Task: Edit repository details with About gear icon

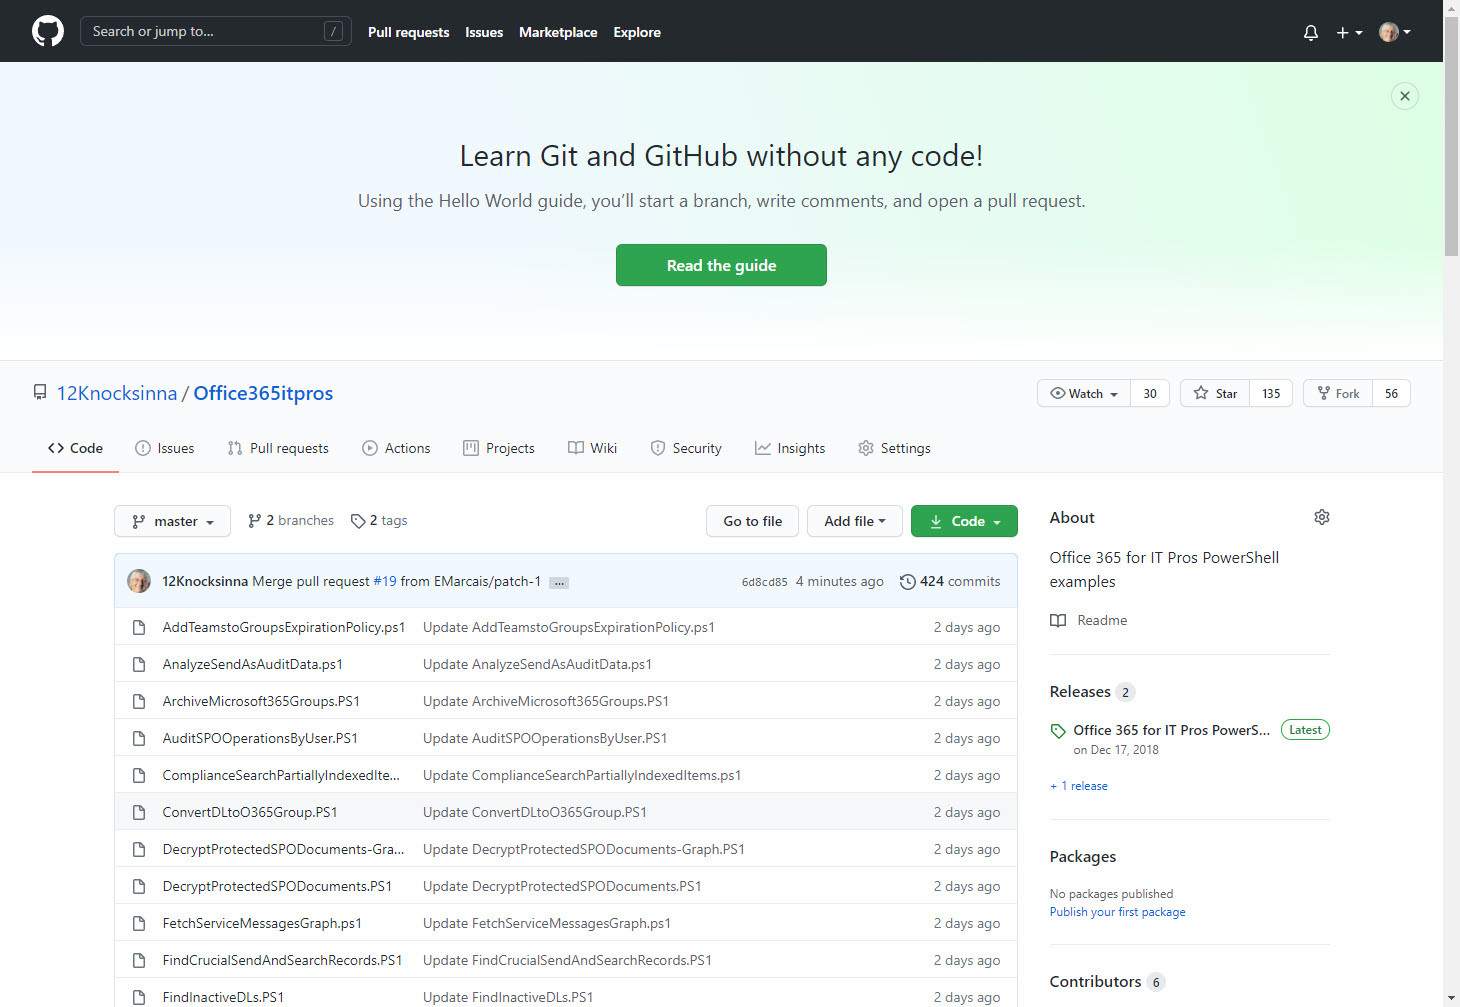Action: click(x=1322, y=517)
